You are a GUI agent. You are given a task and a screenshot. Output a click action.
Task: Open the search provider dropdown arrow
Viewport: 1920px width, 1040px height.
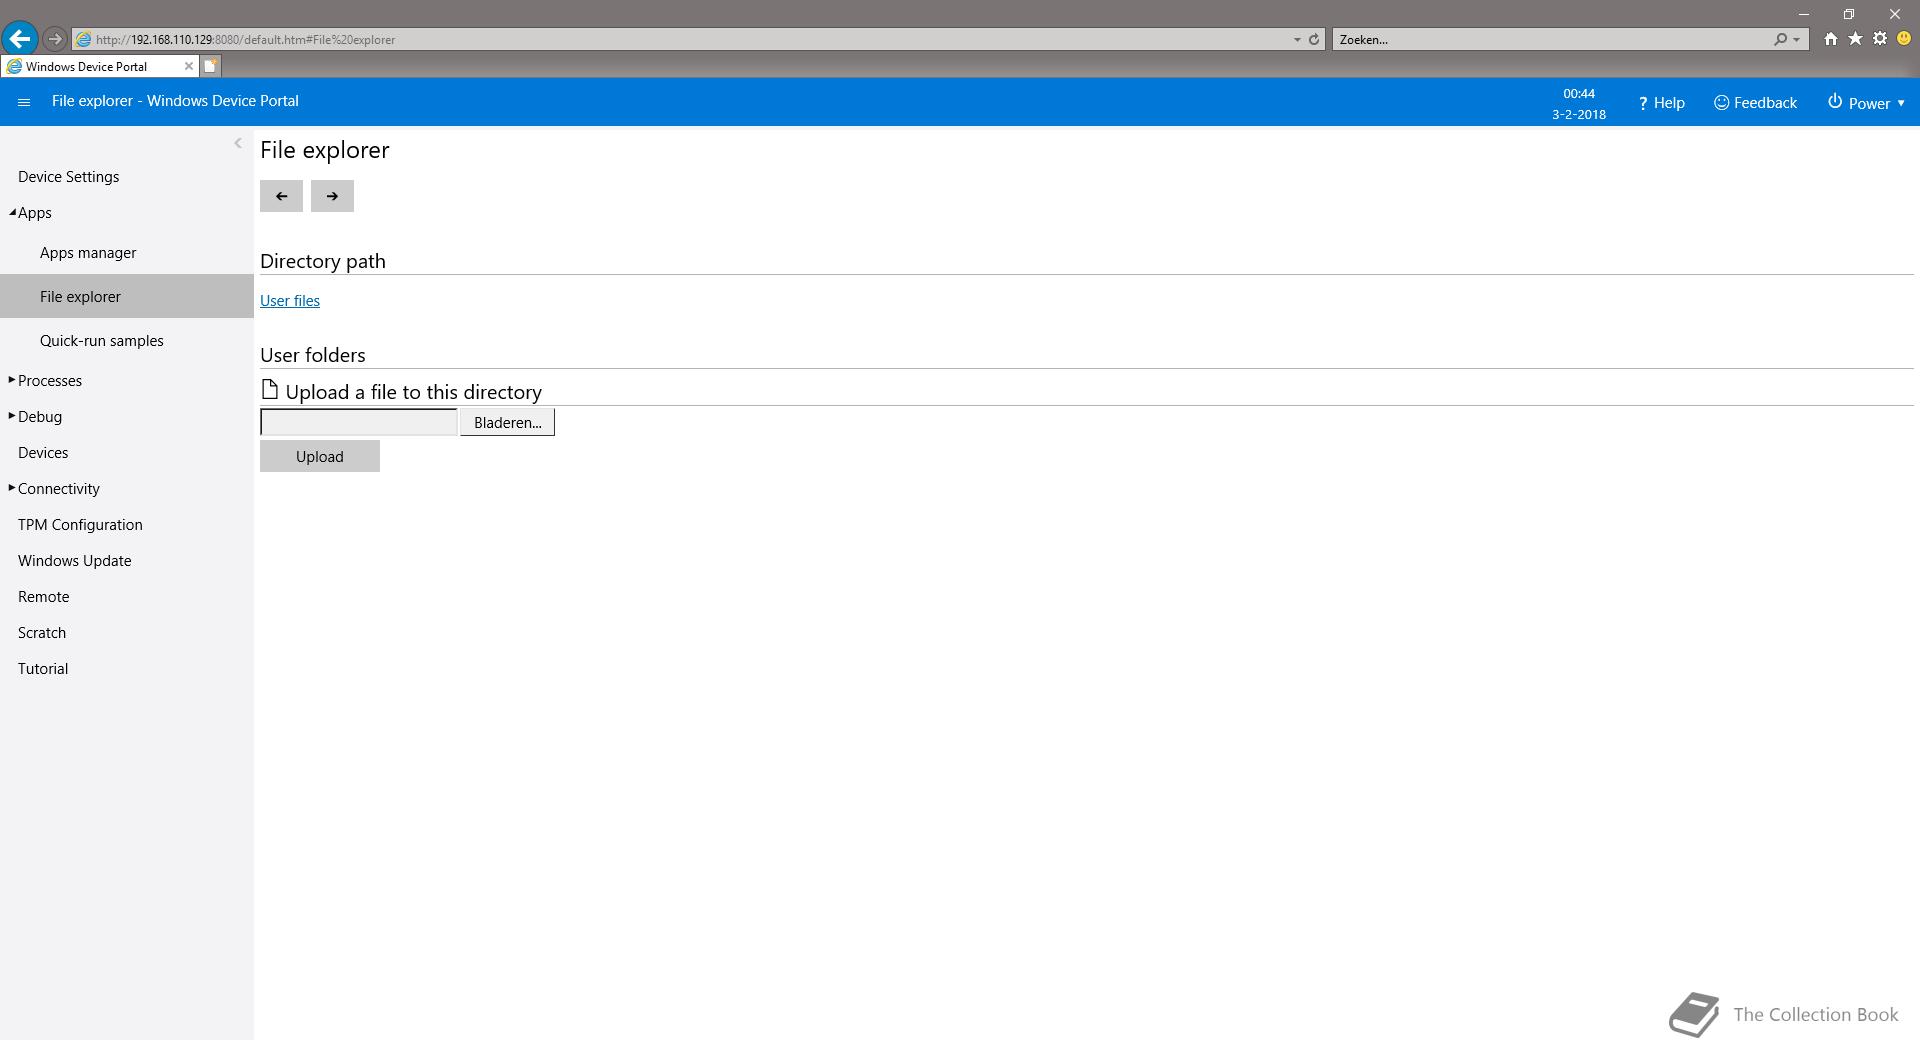pyautogui.click(x=1797, y=40)
